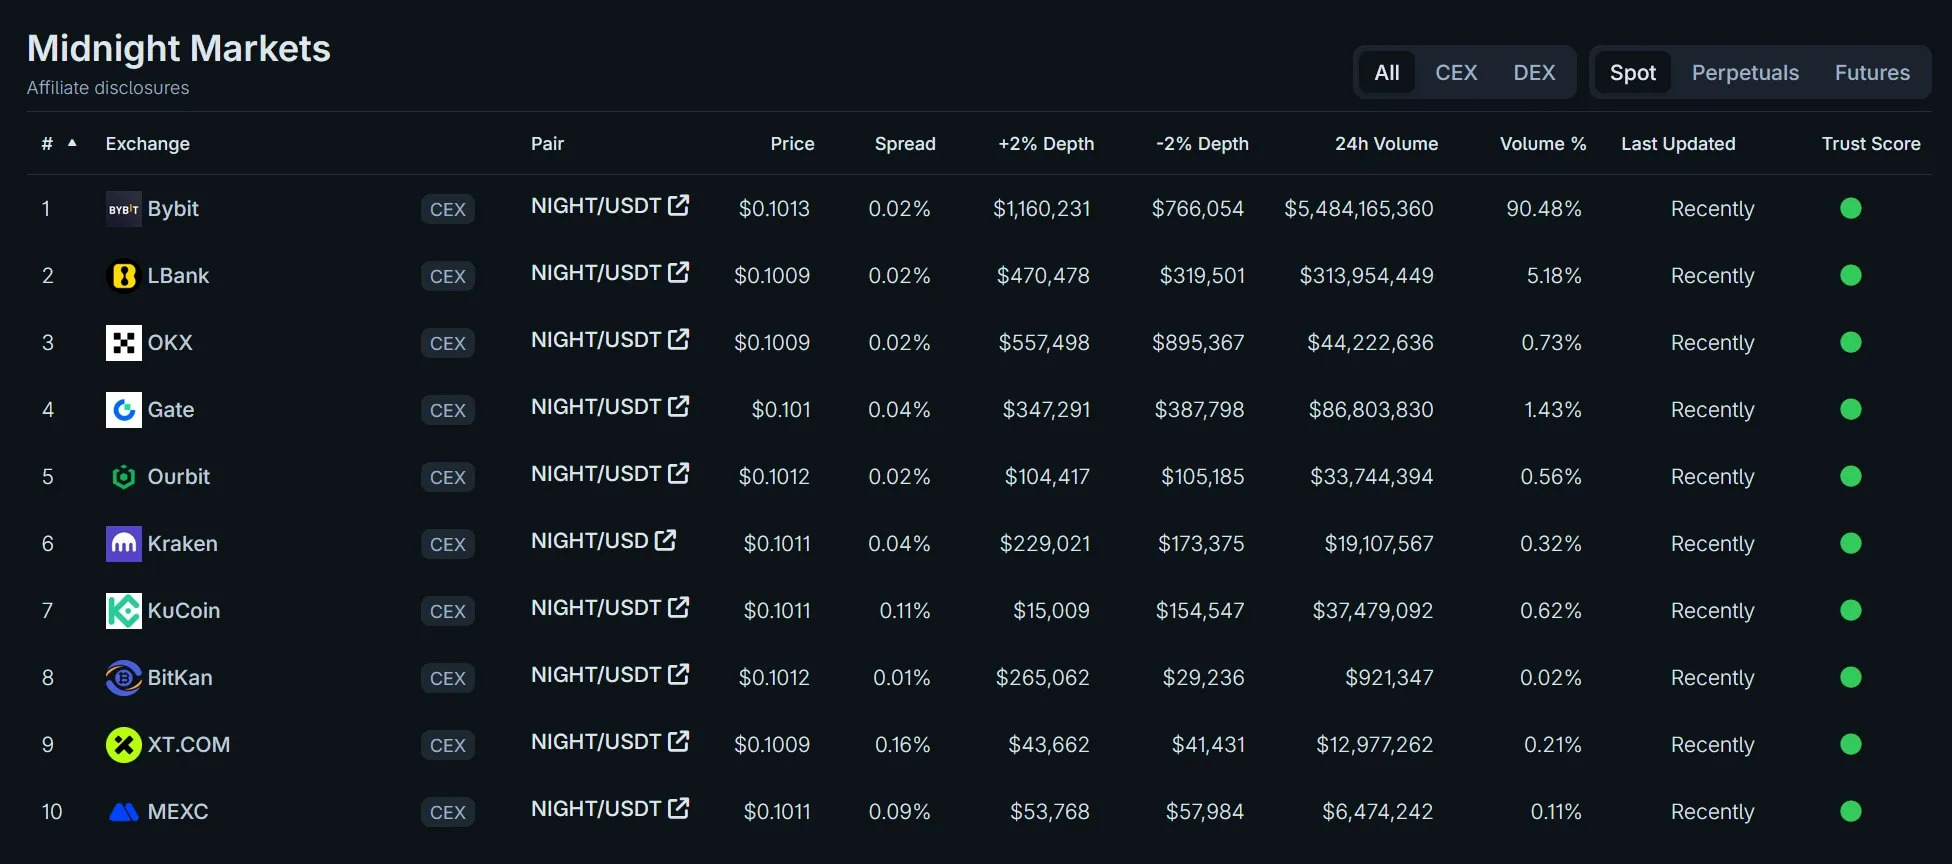Click the Midnight Markets heading
The height and width of the screenshot is (864, 1952).
pos(179,49)
